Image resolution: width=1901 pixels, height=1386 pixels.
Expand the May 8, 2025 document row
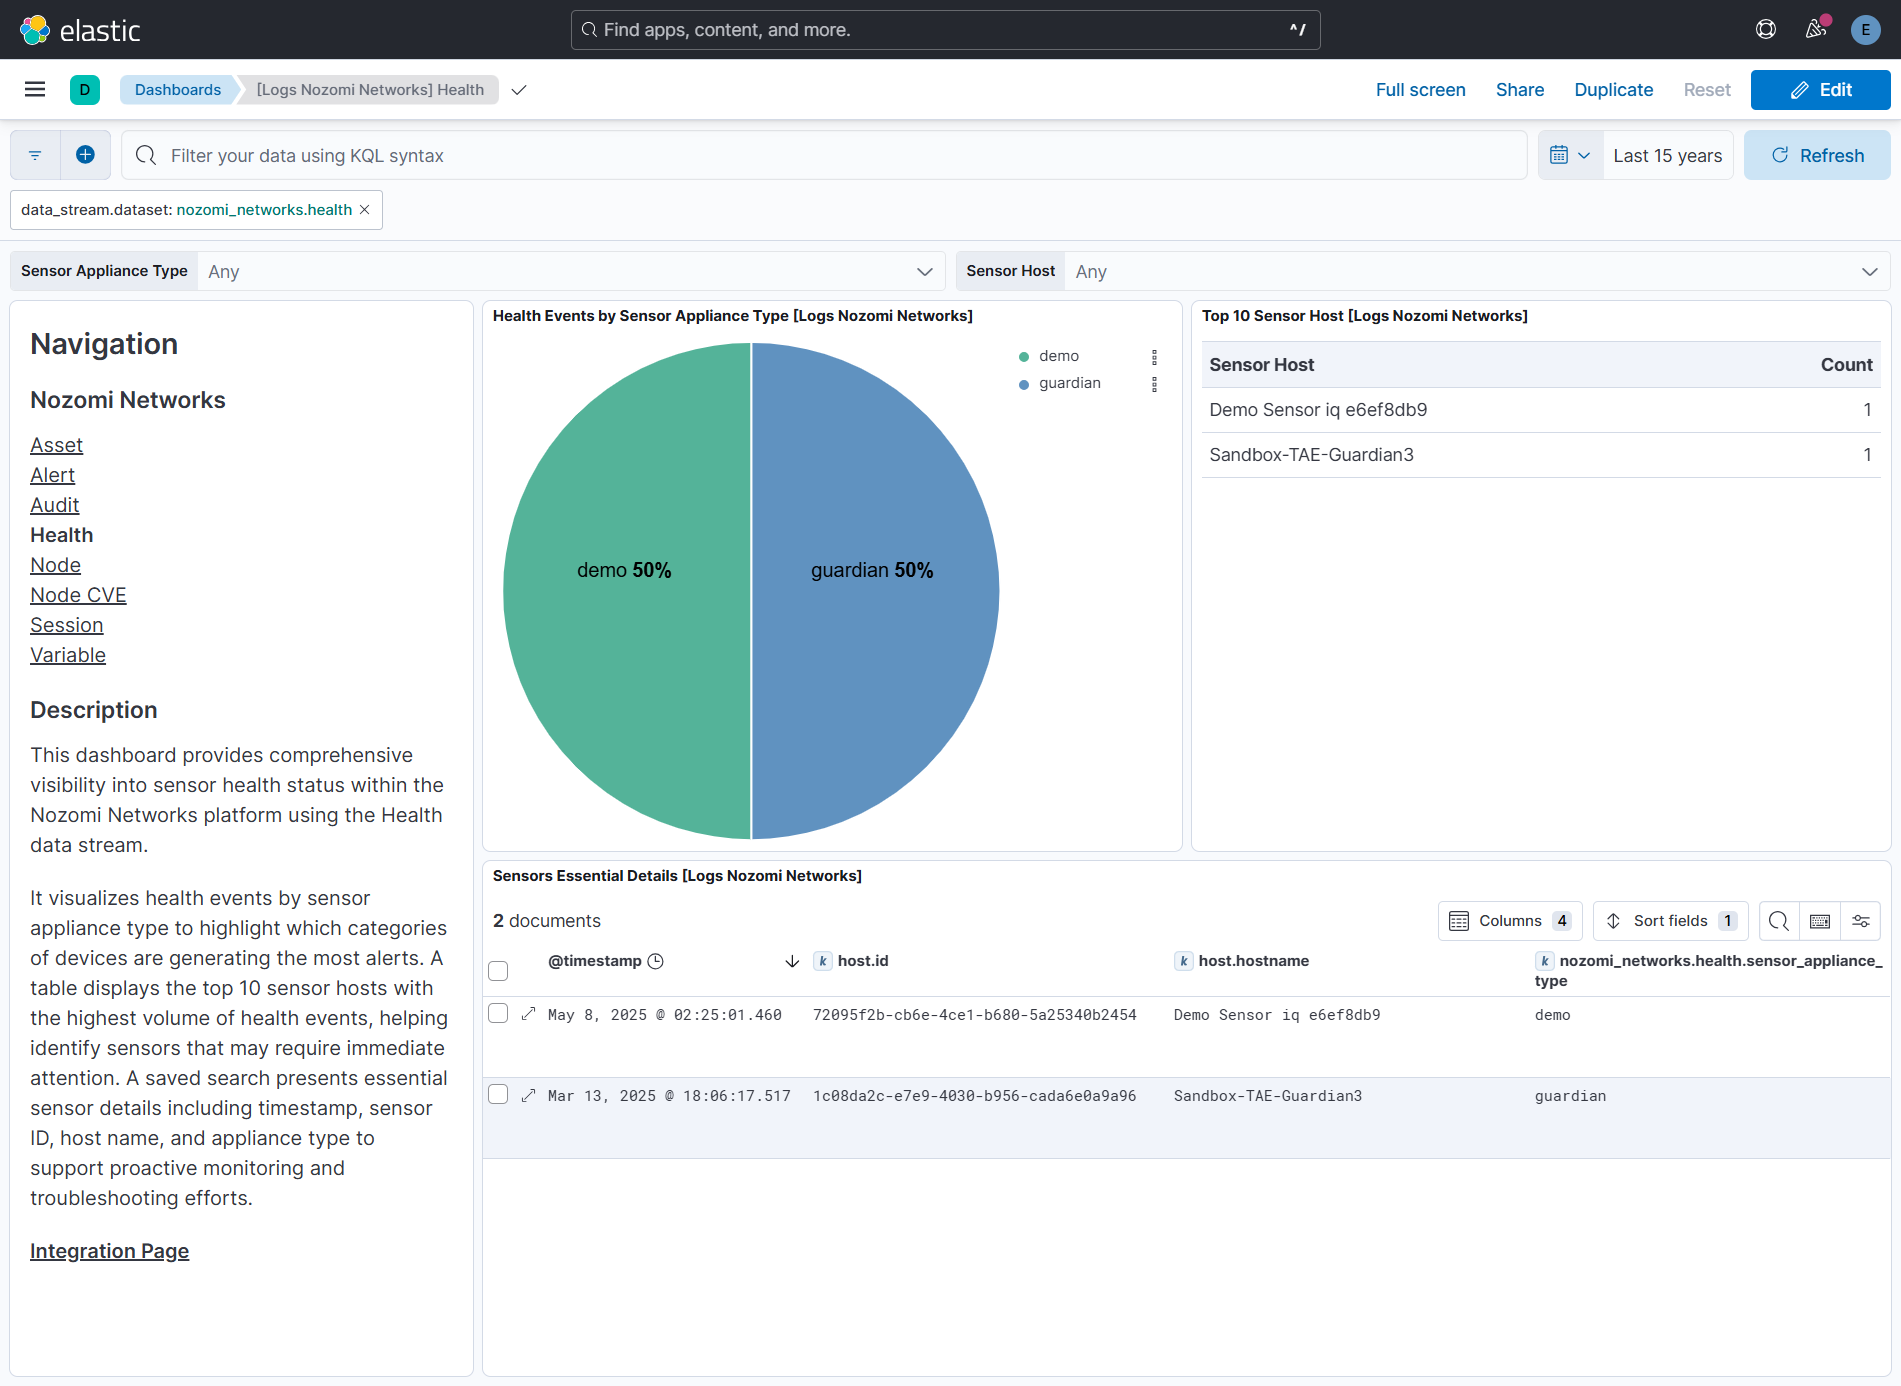point(529,1014)
